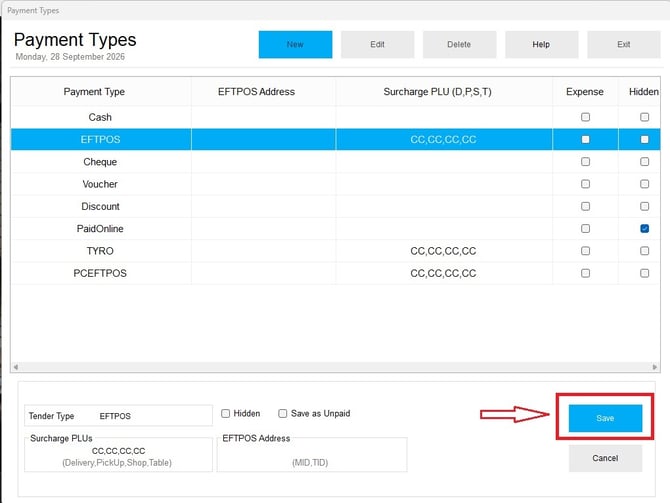Toggle Expense checkbox for PaidOnline row
Screen dimensions: 670x503
pos(585,229)
